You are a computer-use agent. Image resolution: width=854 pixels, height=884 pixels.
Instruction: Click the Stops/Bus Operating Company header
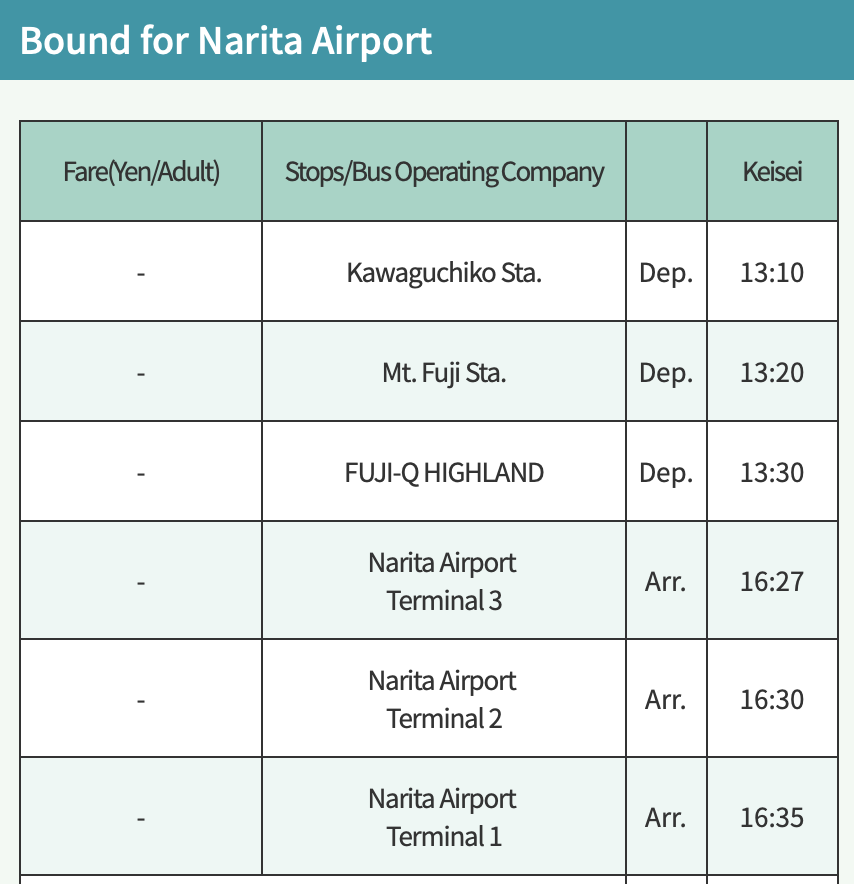tap(444, 172)
